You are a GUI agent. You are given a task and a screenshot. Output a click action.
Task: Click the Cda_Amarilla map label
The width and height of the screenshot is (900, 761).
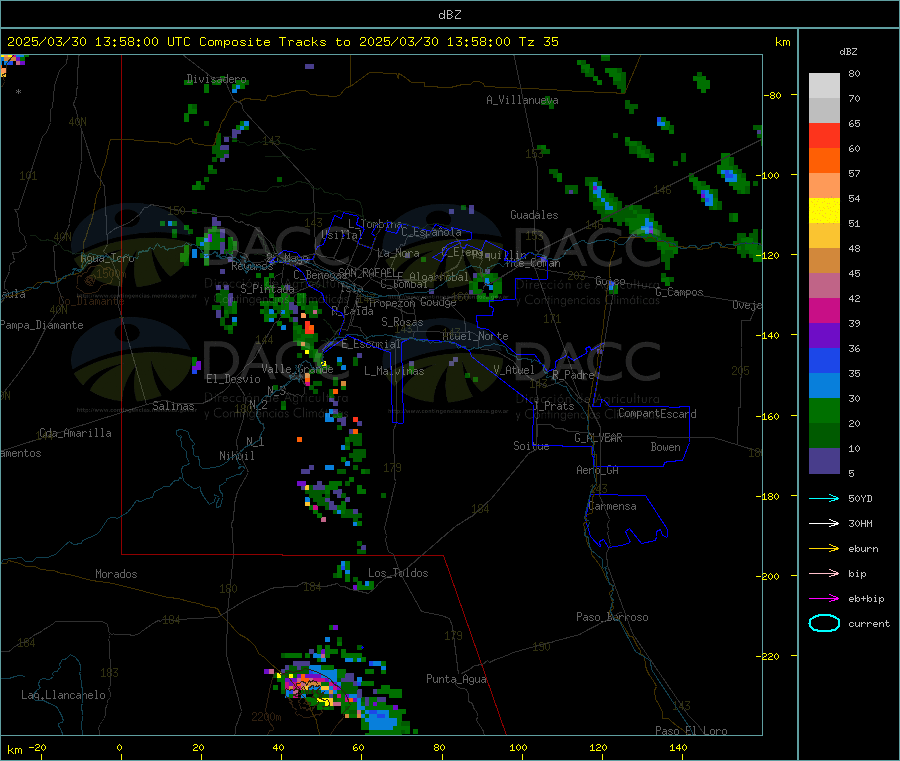pos(75,433)
